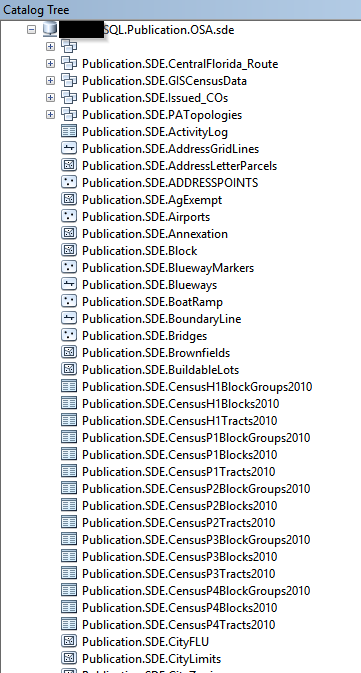Click the database connection icon of OSA.sde
Viewport: 361px width, 673px height.
click(x=50, y=30)
